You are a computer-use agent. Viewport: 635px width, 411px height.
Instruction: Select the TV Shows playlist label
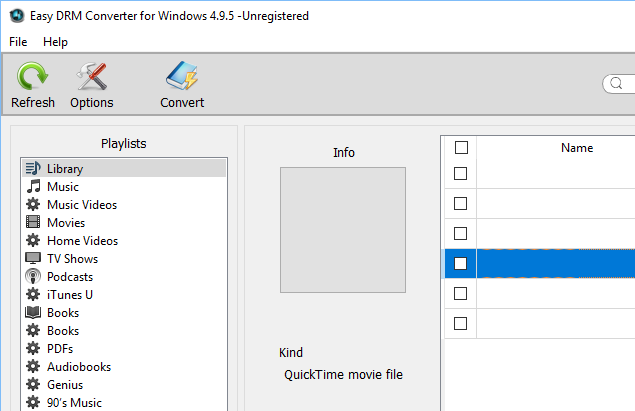(x=72, y=259)
